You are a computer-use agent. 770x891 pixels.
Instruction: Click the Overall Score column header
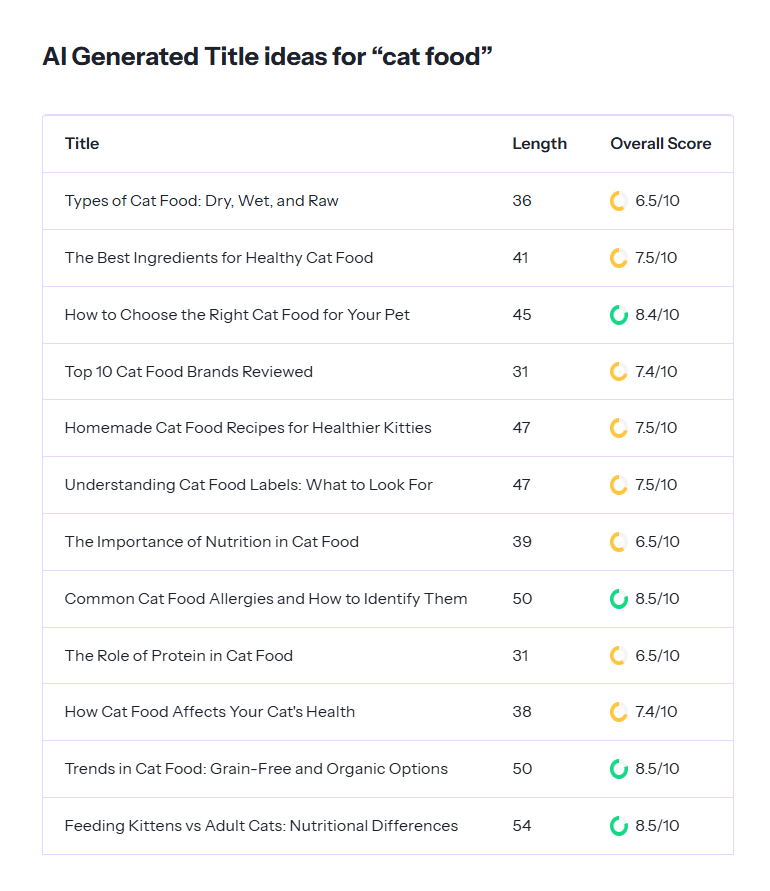(x=660, y=144)
